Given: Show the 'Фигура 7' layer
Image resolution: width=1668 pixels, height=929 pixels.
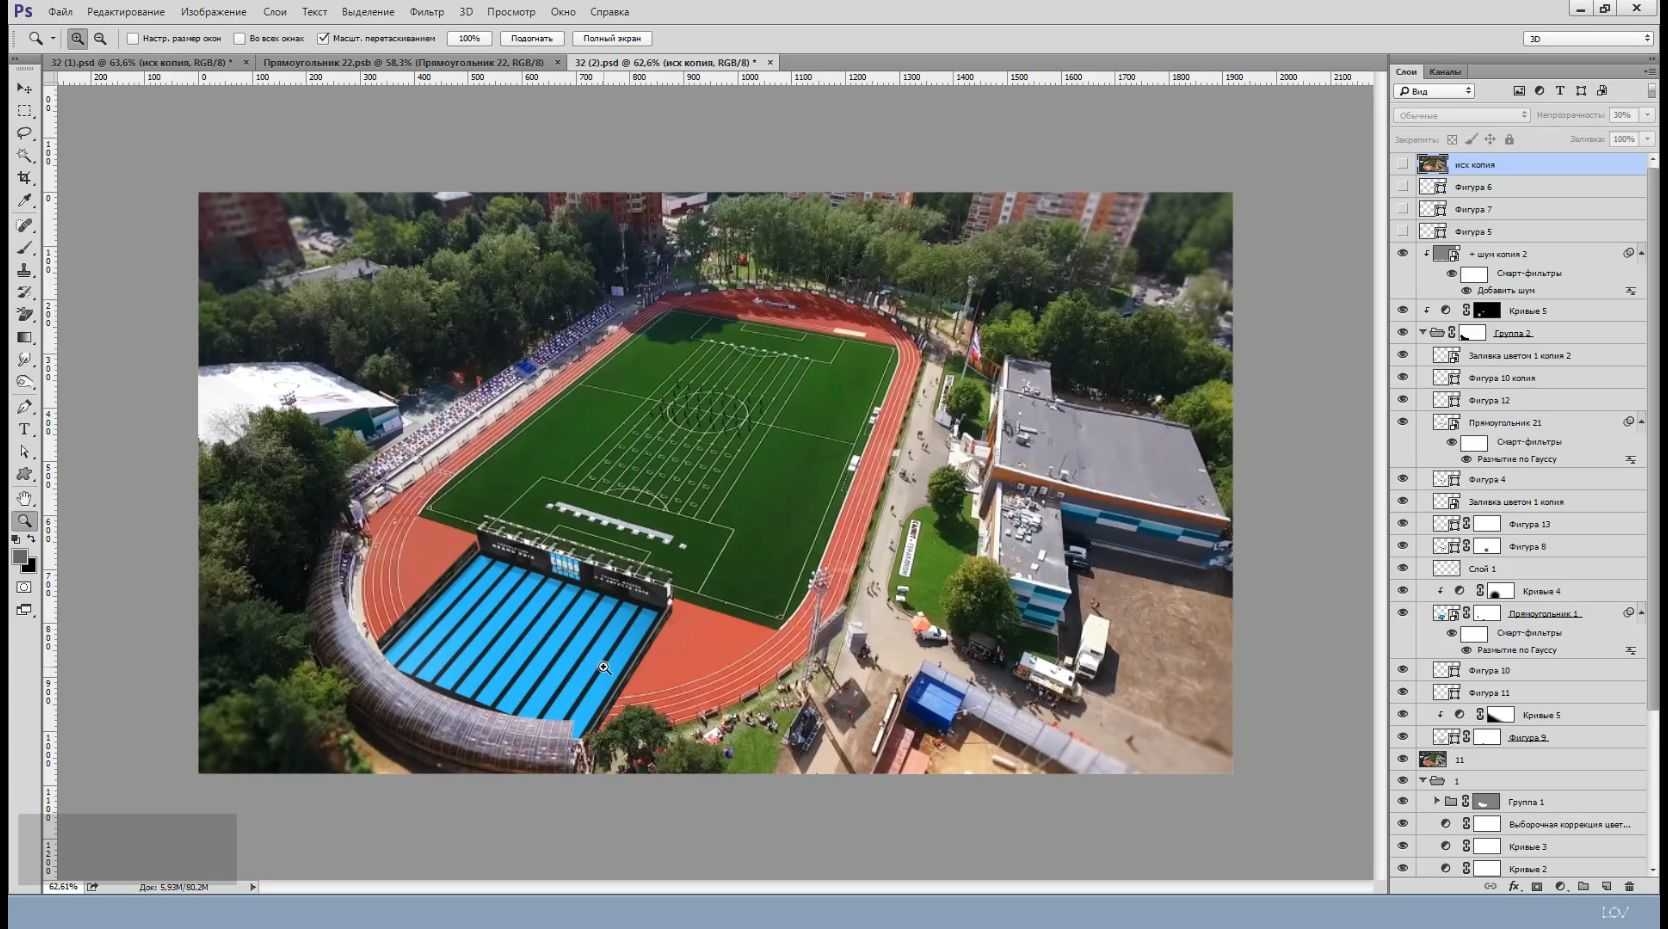Looking at the screenshot, I should 1402,209.
